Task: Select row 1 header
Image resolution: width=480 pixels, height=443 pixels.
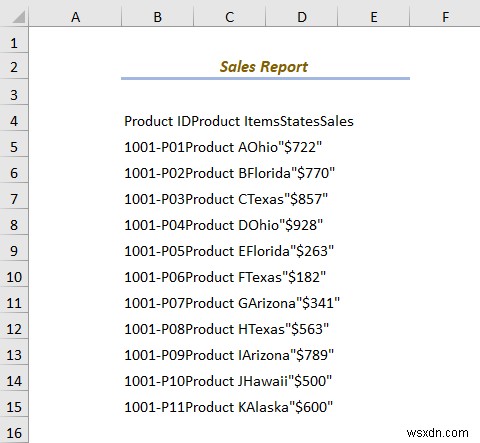Action: pos(14,43)
